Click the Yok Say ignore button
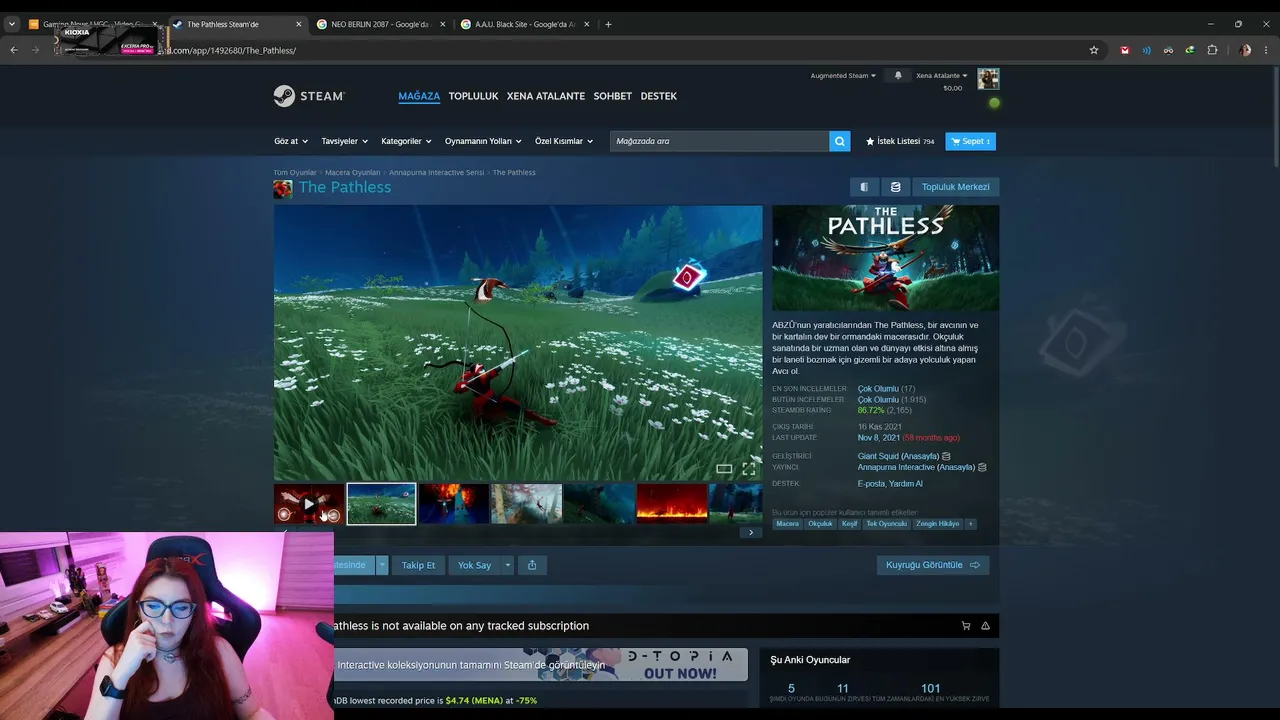This screenshot has height=720, width=1280. pyautogui.click(x=474, y=565)
